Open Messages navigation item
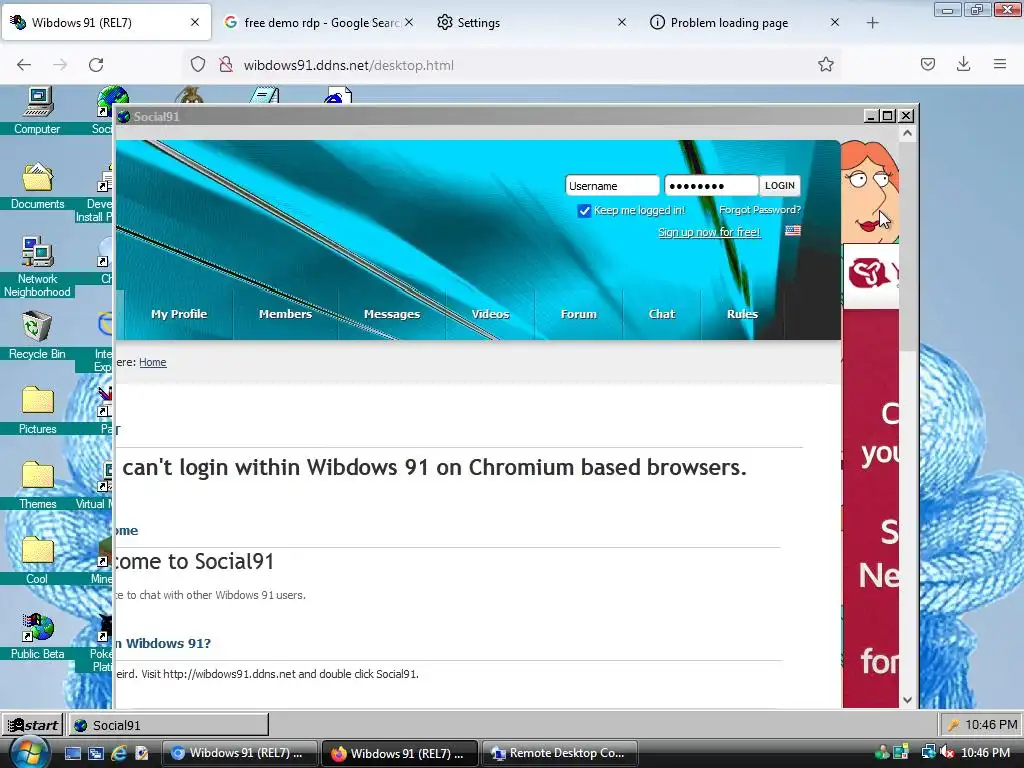1024x768 pixels. click(392, 313)
